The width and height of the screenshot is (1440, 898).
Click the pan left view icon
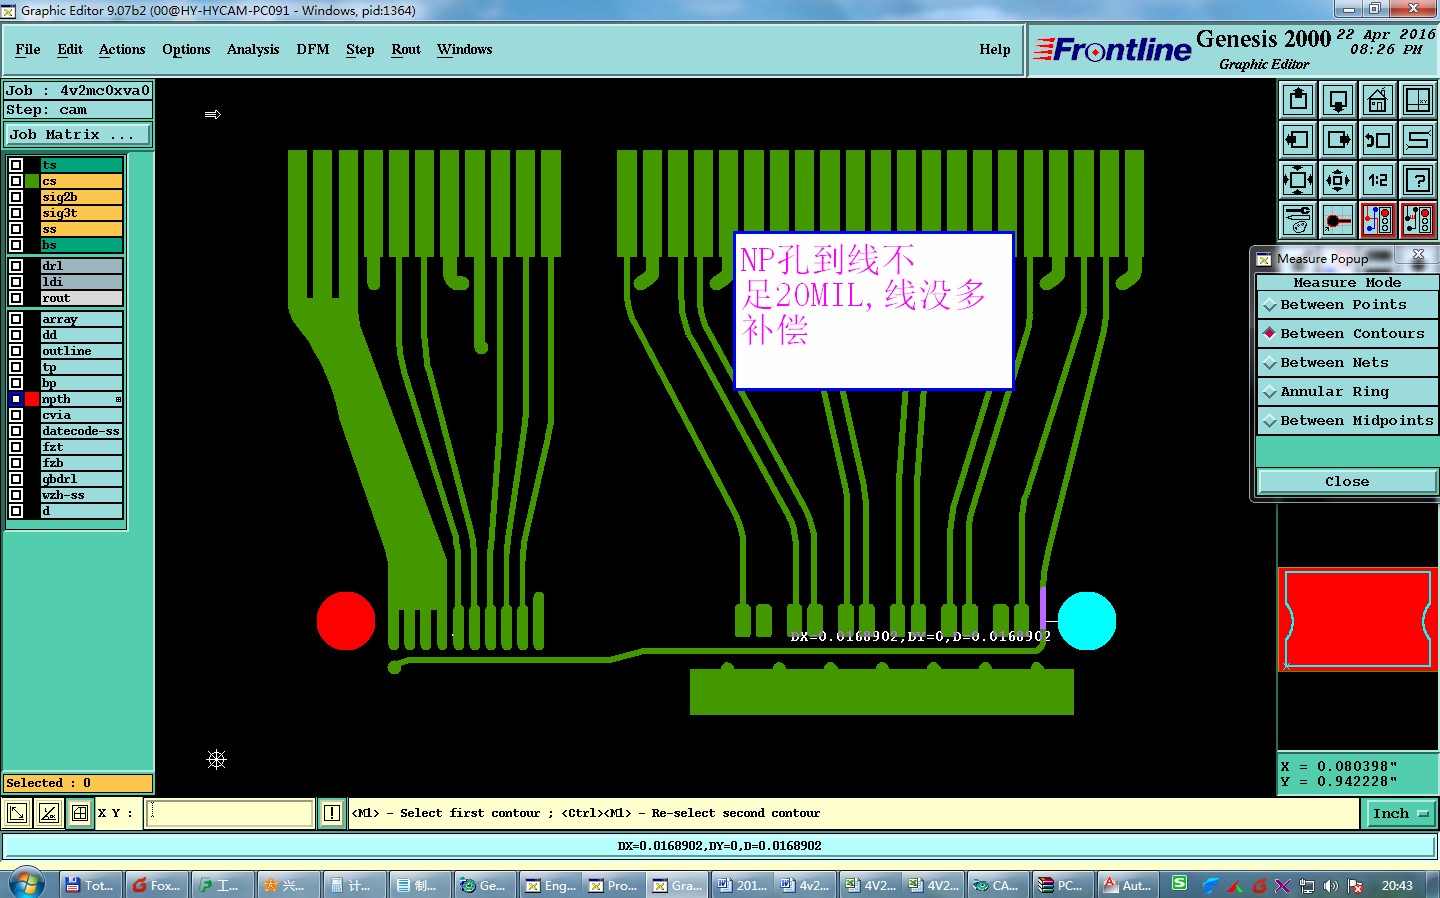tap(1298, 140)
